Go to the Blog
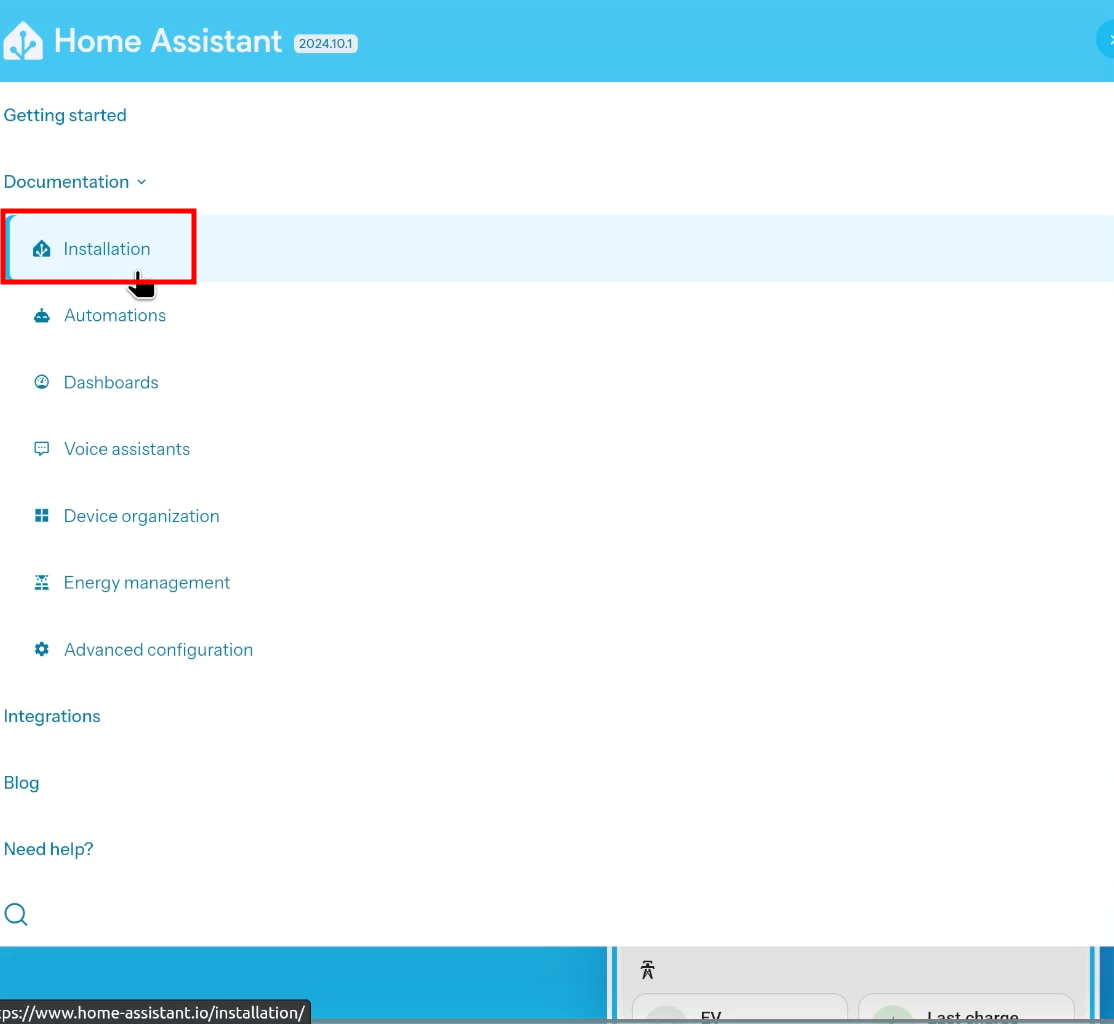1114x1024 pixels. point(21,783)
